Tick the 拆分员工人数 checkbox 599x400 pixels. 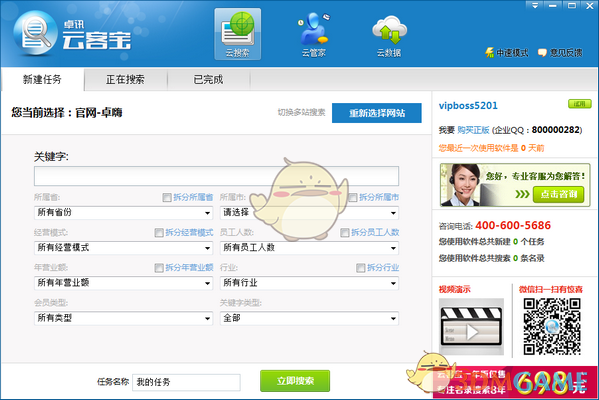point(345,233)
